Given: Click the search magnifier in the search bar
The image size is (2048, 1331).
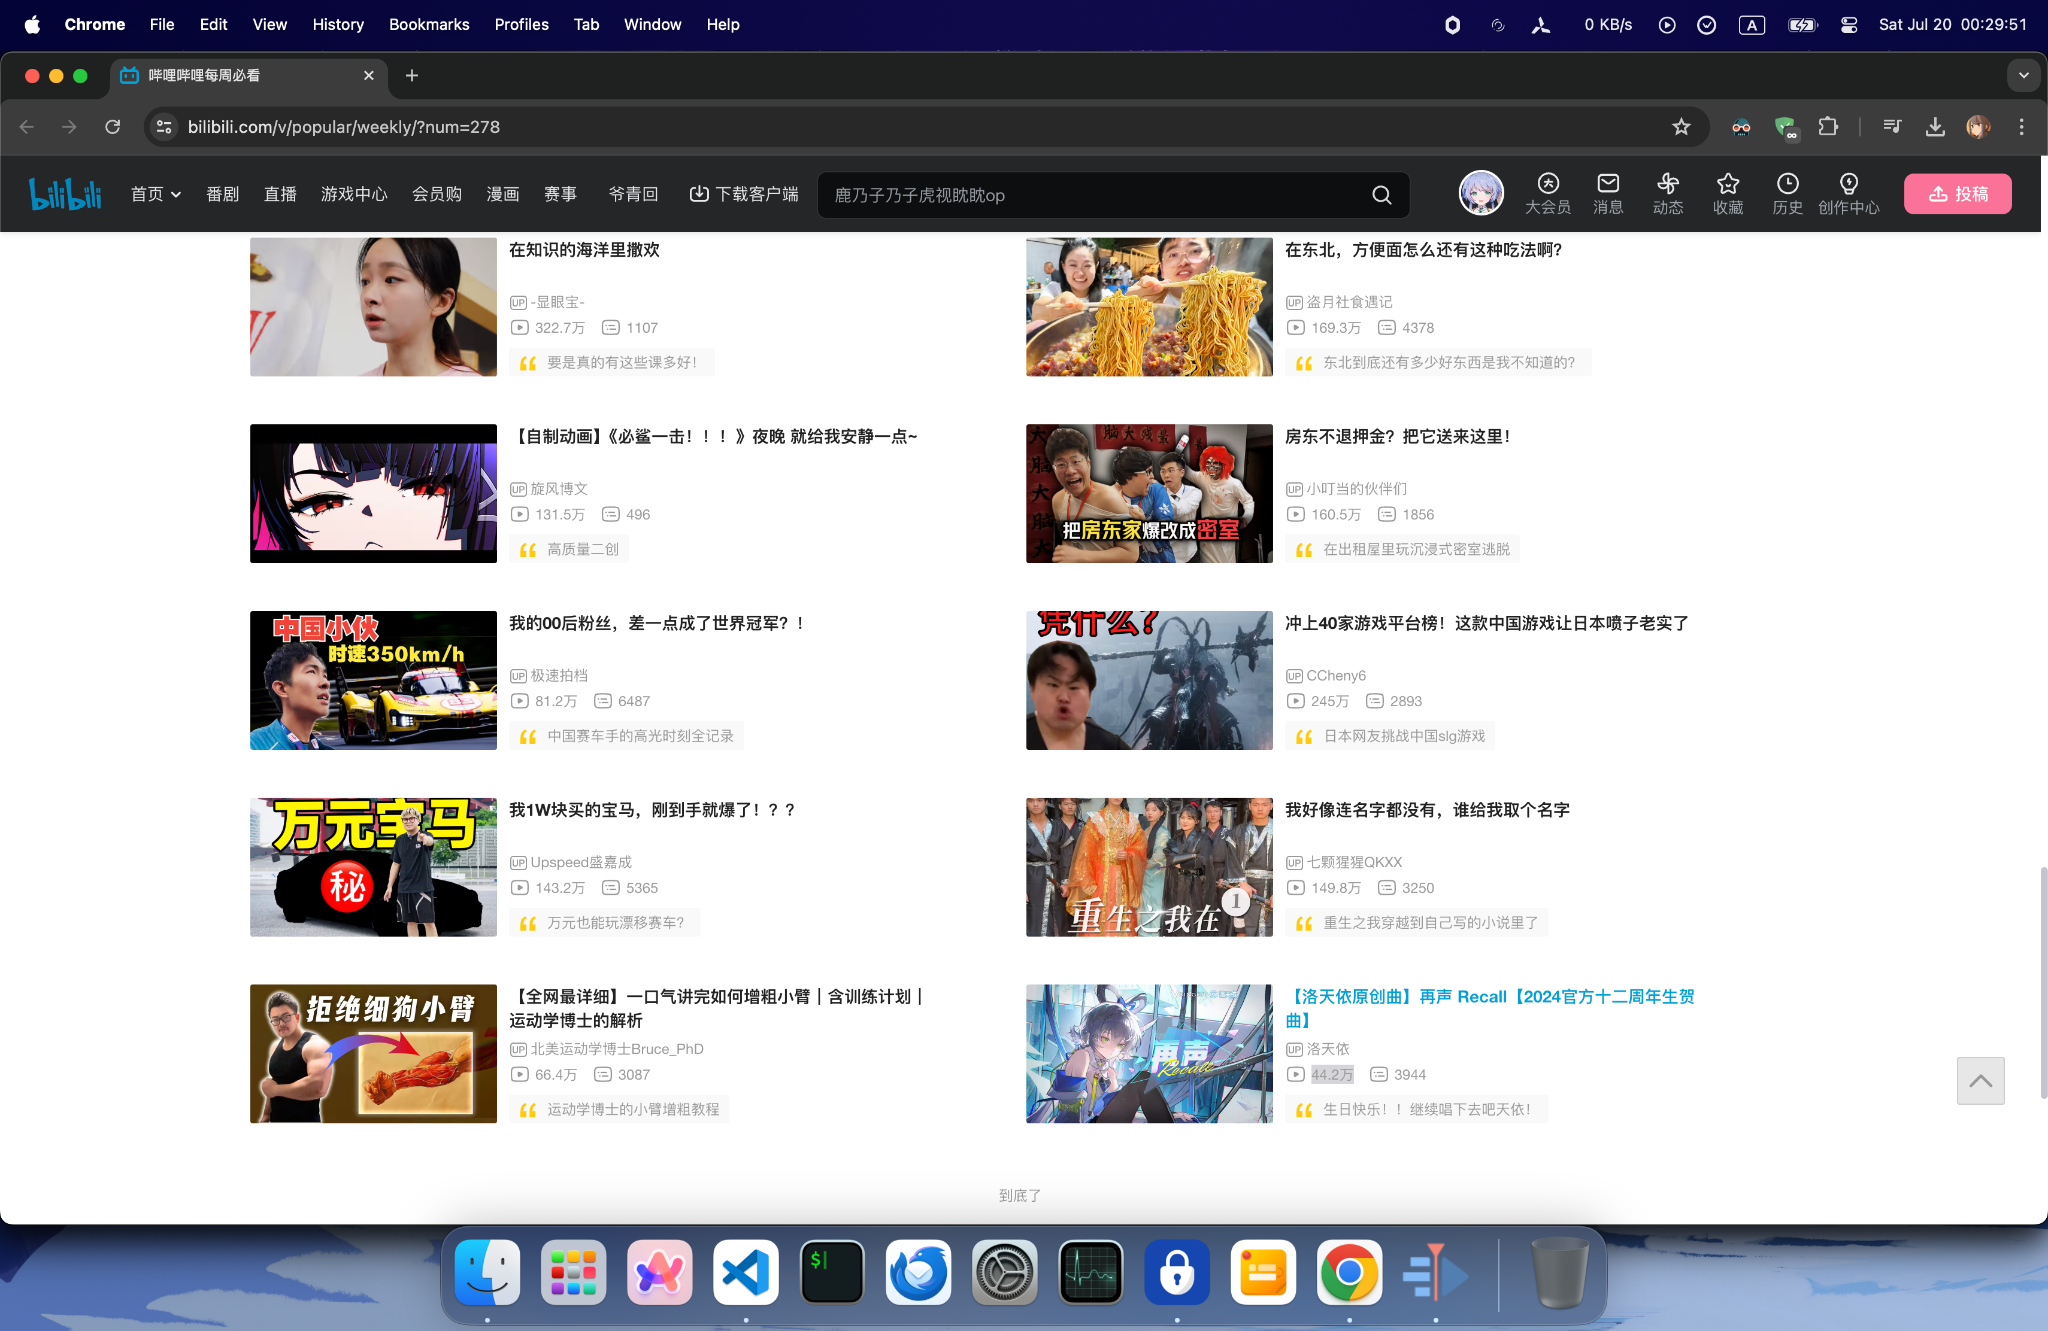Looking at the screenshot, I should (x=1381, y=195).
